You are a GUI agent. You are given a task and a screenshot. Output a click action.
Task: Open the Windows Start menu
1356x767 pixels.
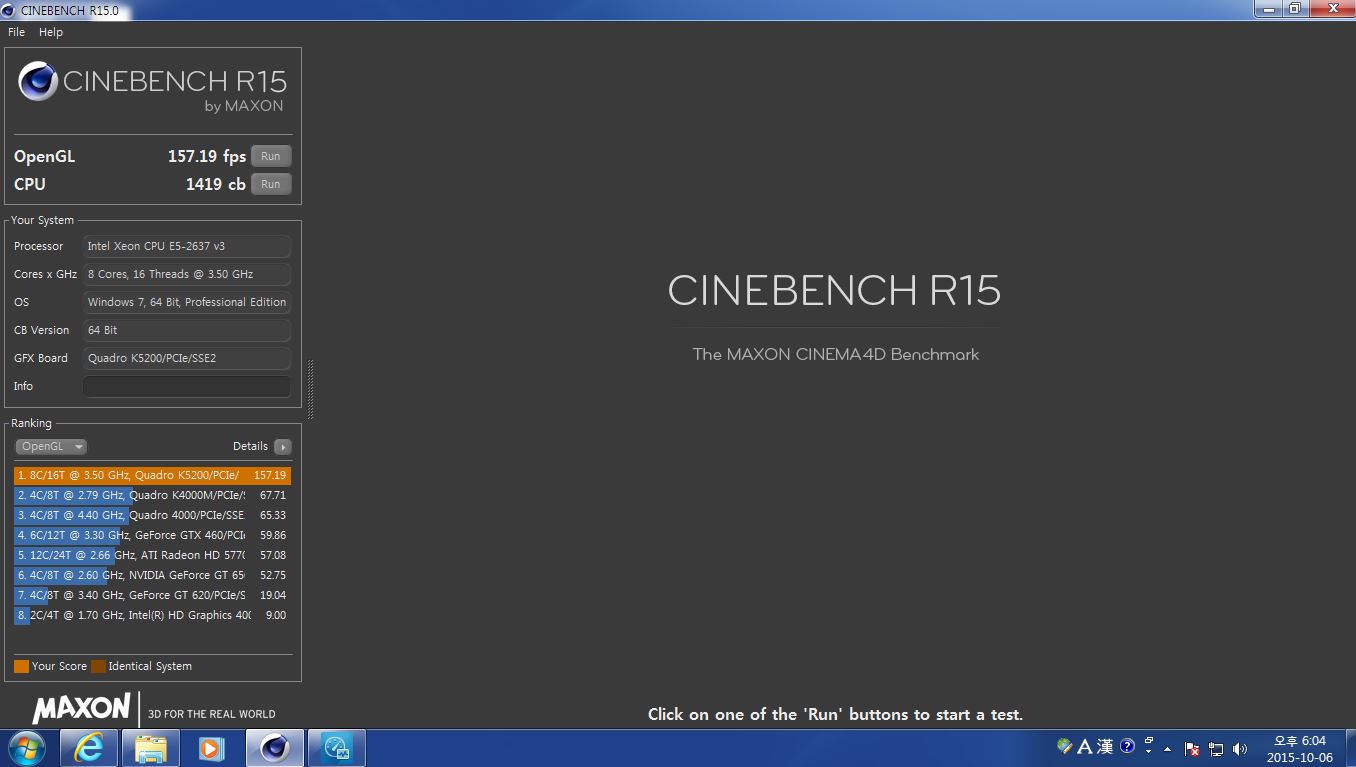27,747
